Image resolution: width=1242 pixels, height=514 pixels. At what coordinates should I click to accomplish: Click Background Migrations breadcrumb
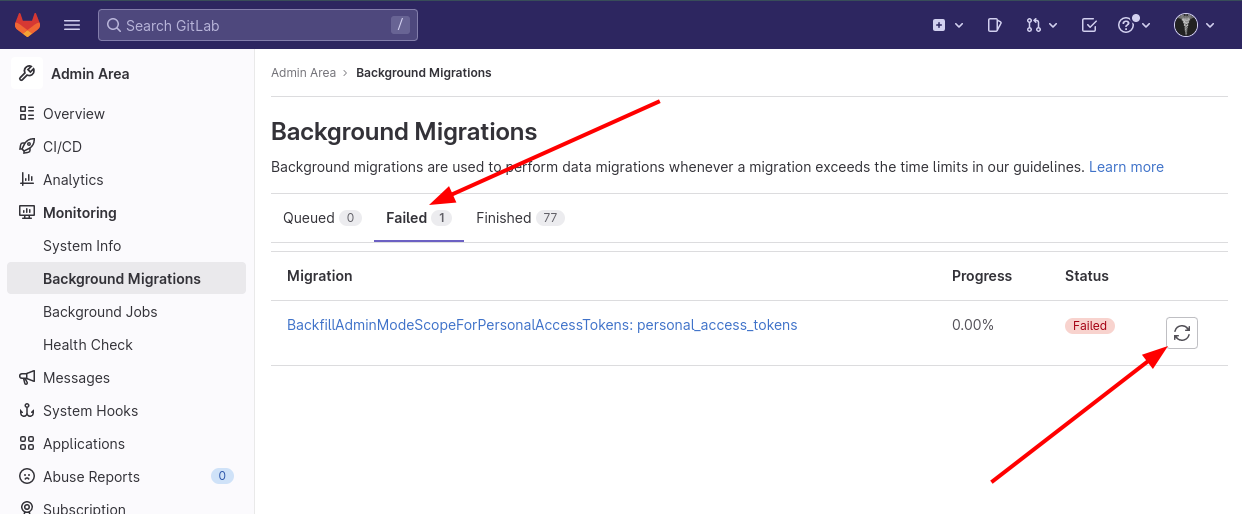click(424, 73)
